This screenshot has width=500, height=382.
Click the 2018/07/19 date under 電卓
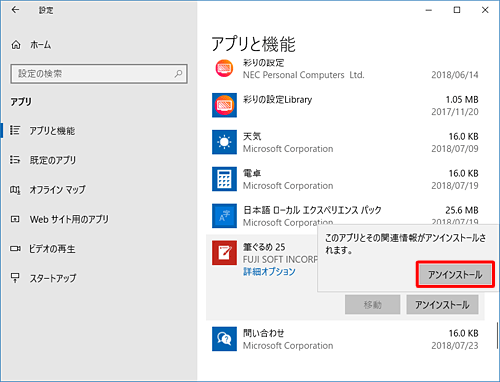click(x=455, y=186)
